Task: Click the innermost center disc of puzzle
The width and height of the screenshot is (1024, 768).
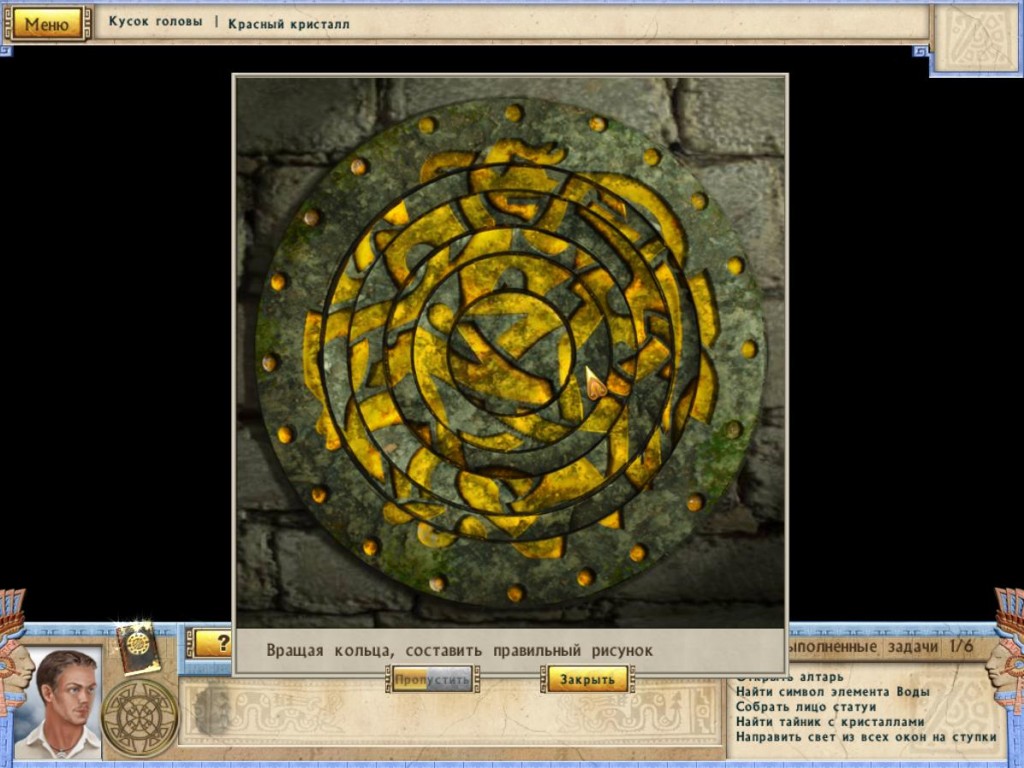Action: click(511, 353)
